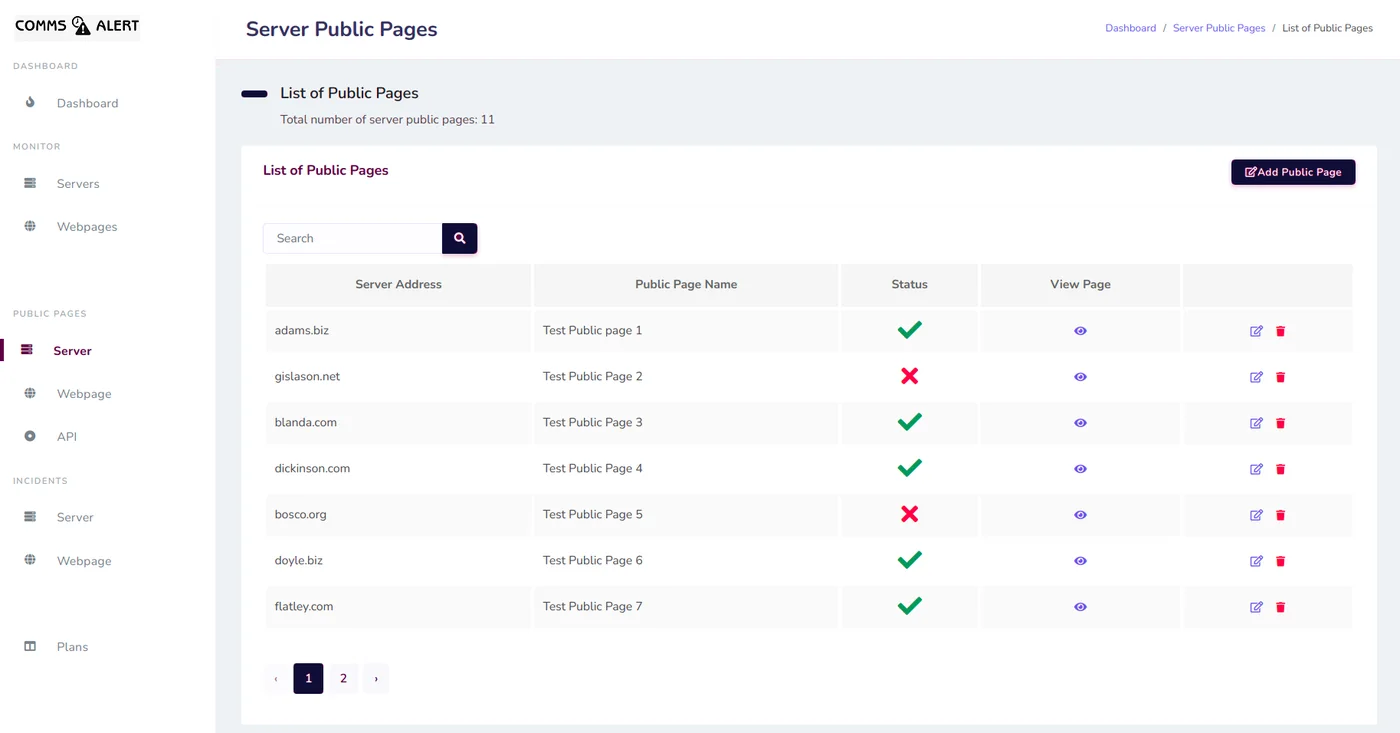Image resolution: width=1400 pixels, height=733 pixels.
Task: Click green check status for flatley.com
Action: pyautogui.click(x=909, y=606)
